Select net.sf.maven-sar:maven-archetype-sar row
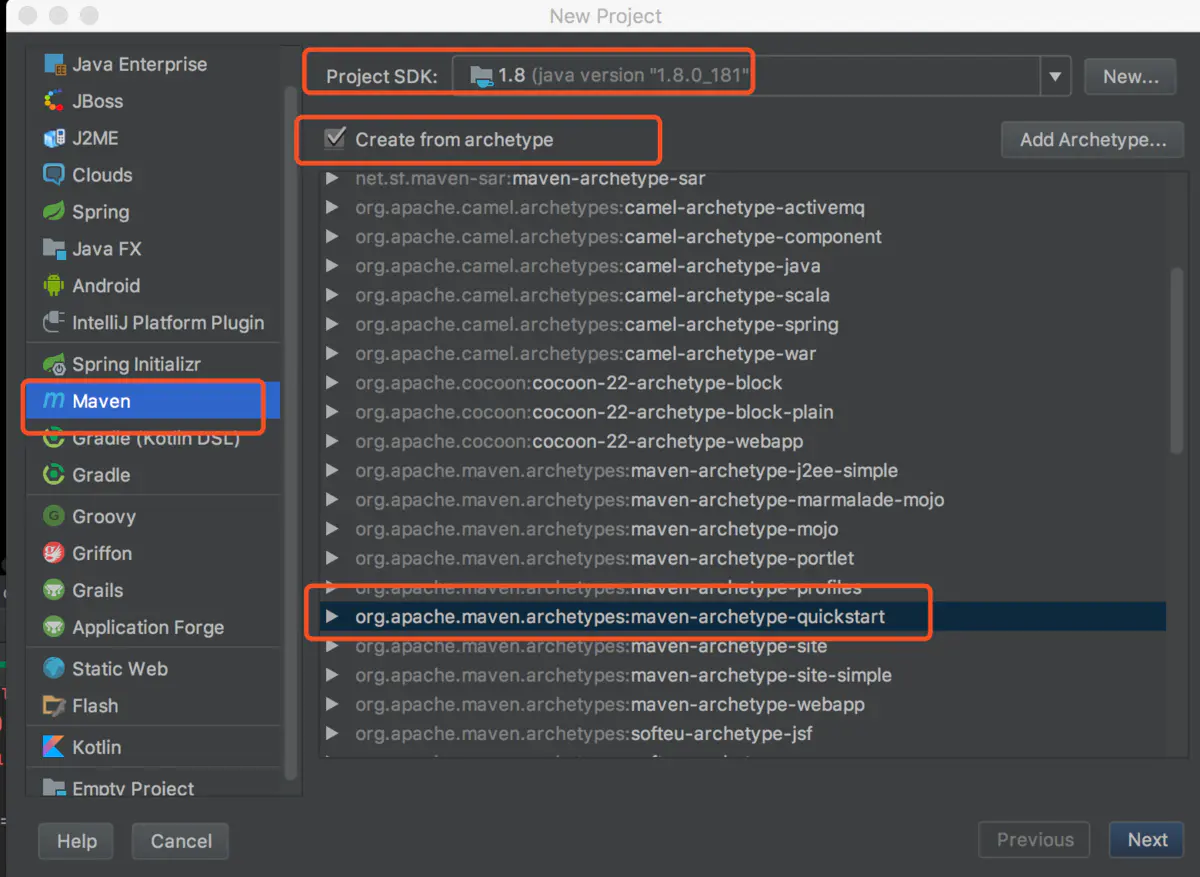The image size is (1200, 877). coord(742,181)
